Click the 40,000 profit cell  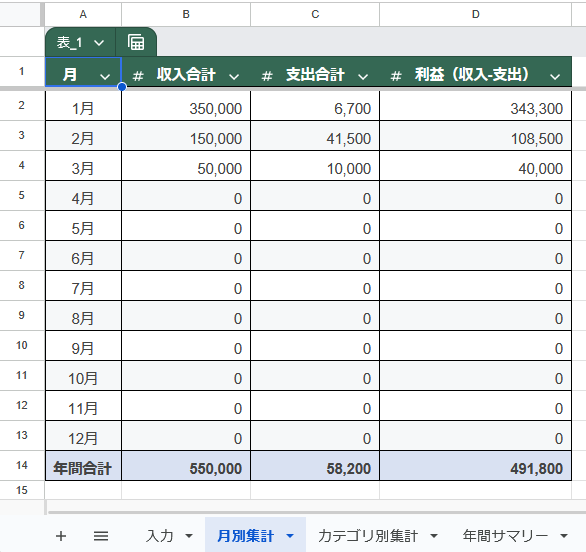(x=475, y=166)
